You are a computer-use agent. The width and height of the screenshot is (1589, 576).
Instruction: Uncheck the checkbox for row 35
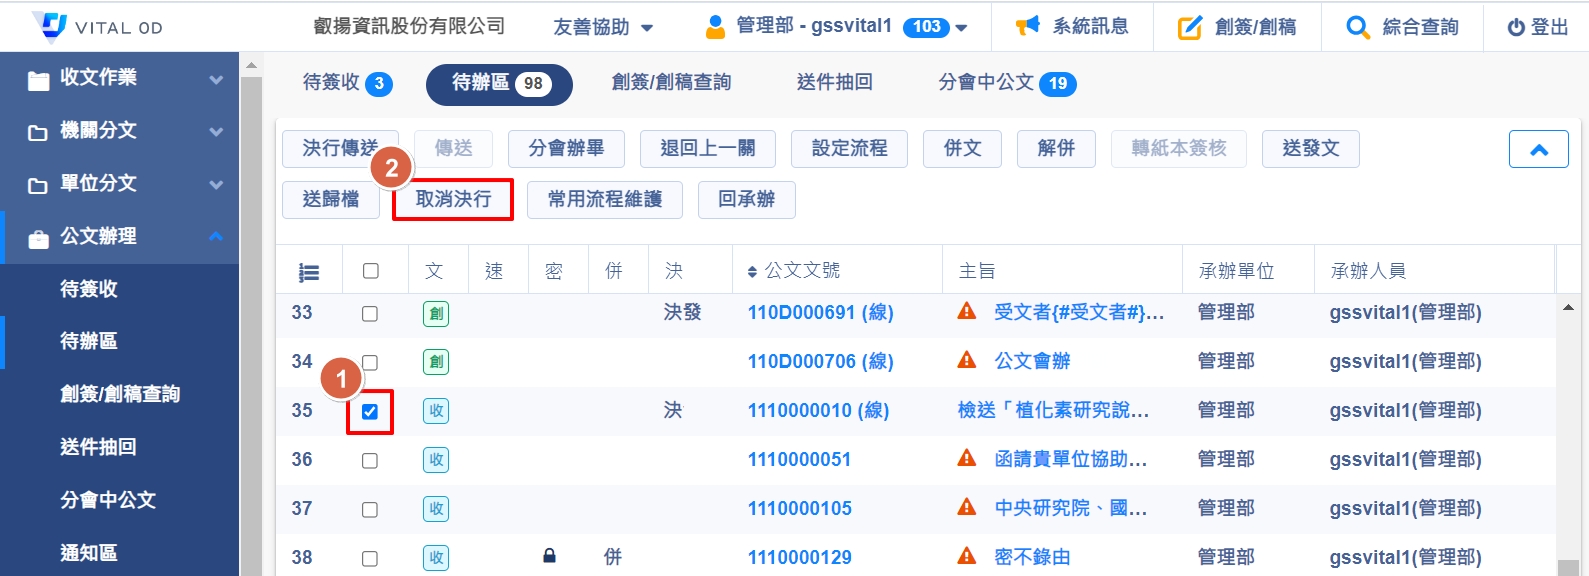click(370, 412)
